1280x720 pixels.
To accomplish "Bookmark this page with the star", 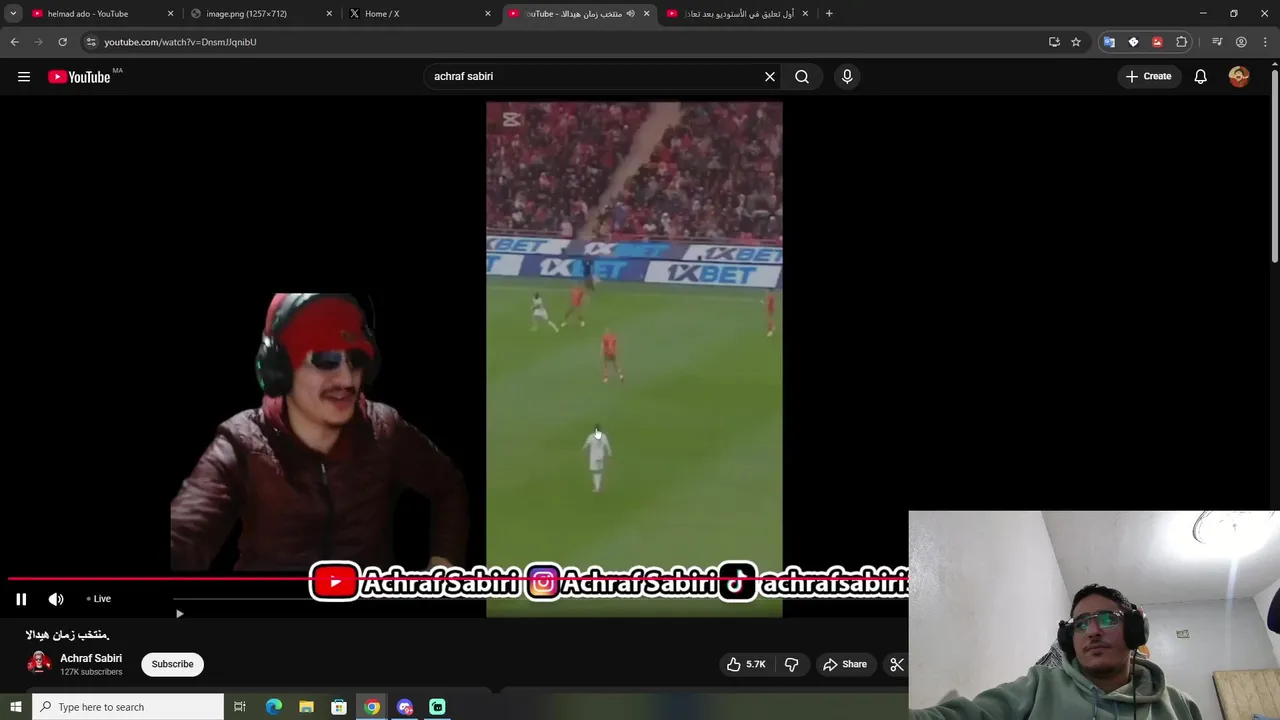I will tap(1076, 42).
